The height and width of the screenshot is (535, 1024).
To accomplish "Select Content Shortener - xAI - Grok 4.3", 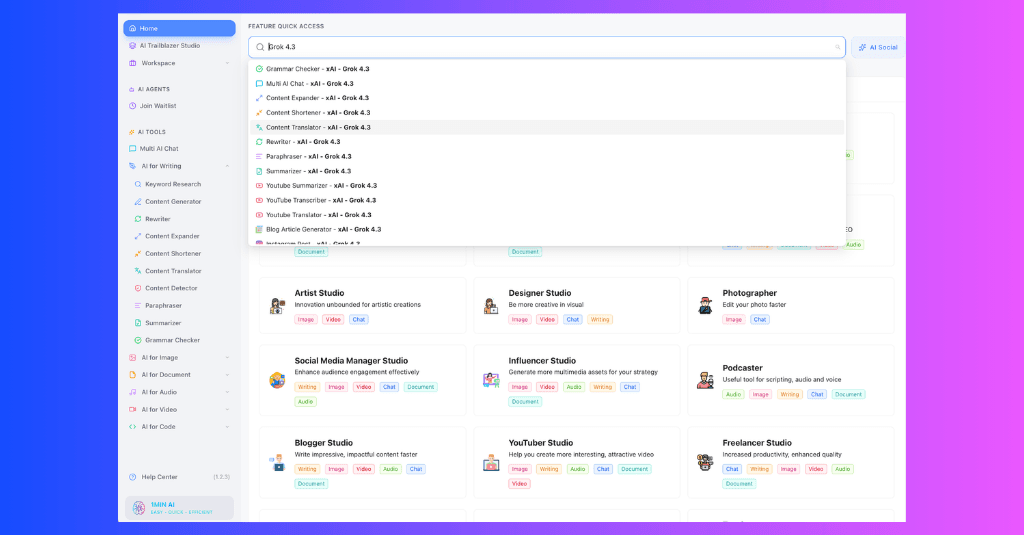I will pyautogui.click(x=547, y=112).
